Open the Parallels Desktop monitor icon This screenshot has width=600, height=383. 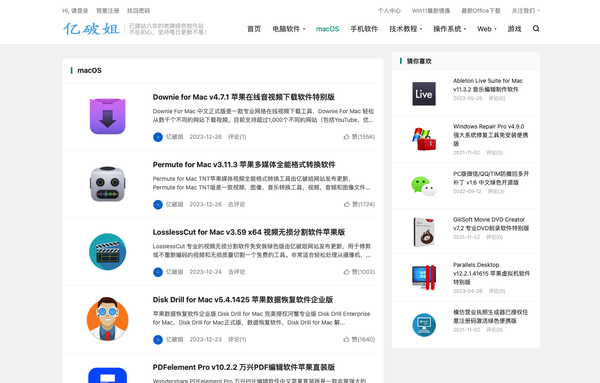tap(424, 277)
